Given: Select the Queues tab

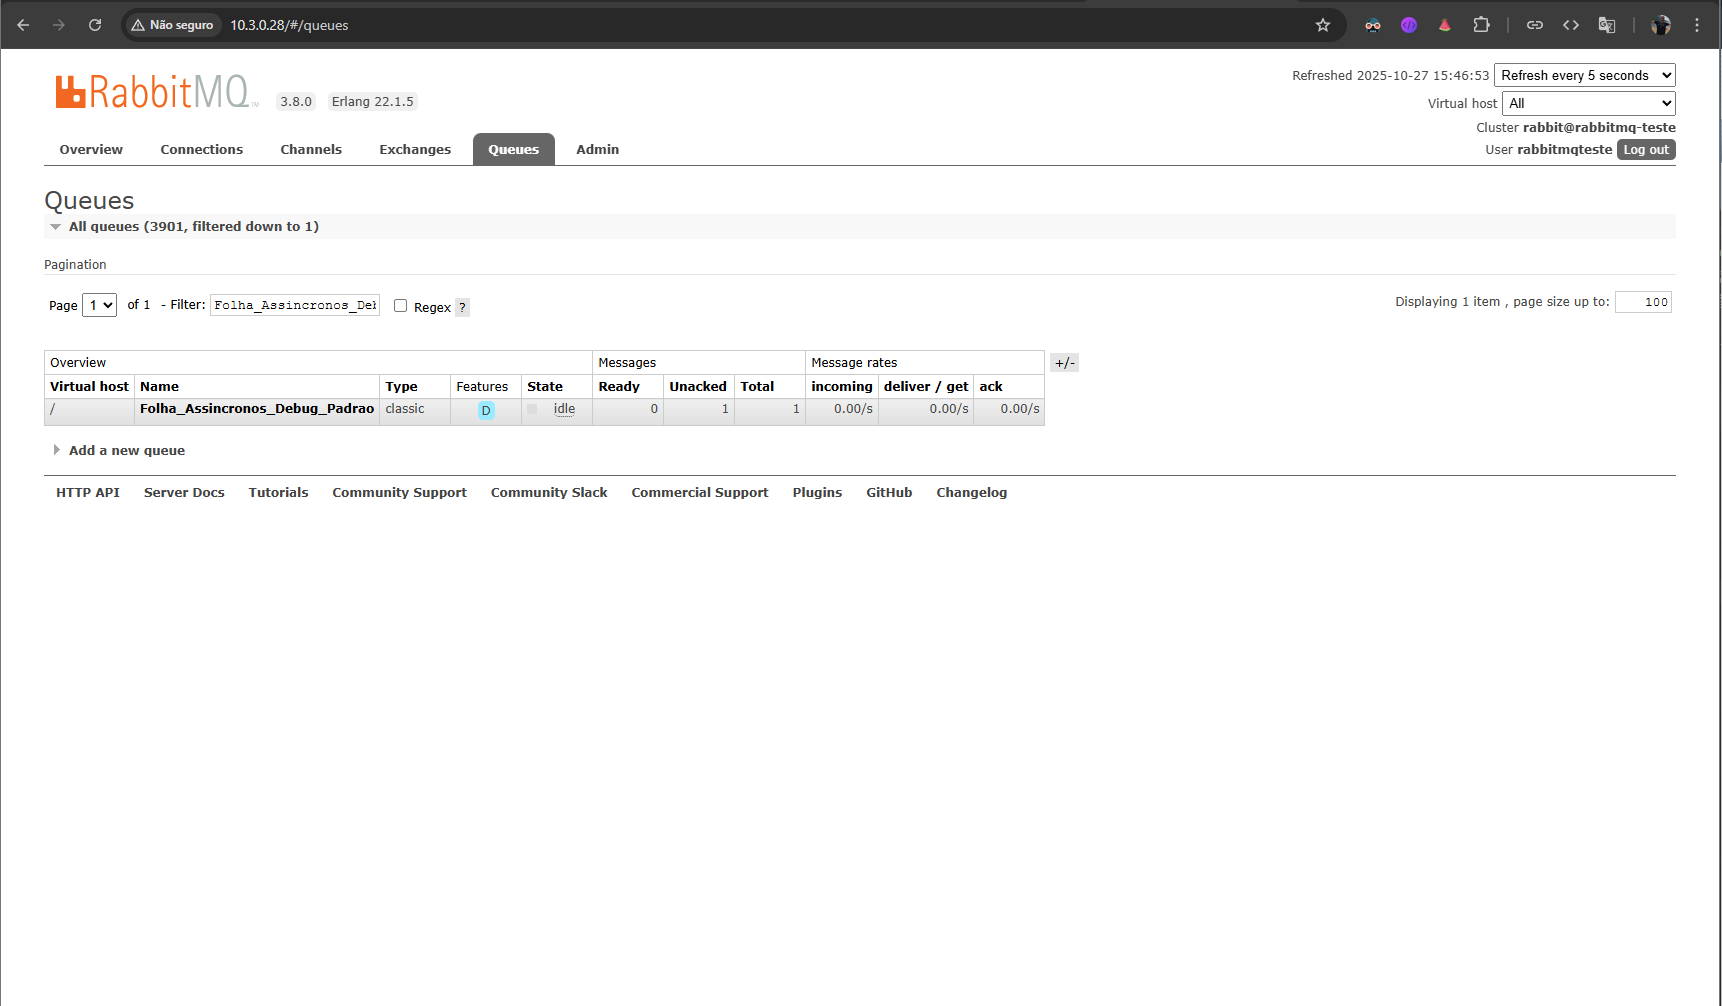Looking at the screenshot, I should [x=514, y=150].
